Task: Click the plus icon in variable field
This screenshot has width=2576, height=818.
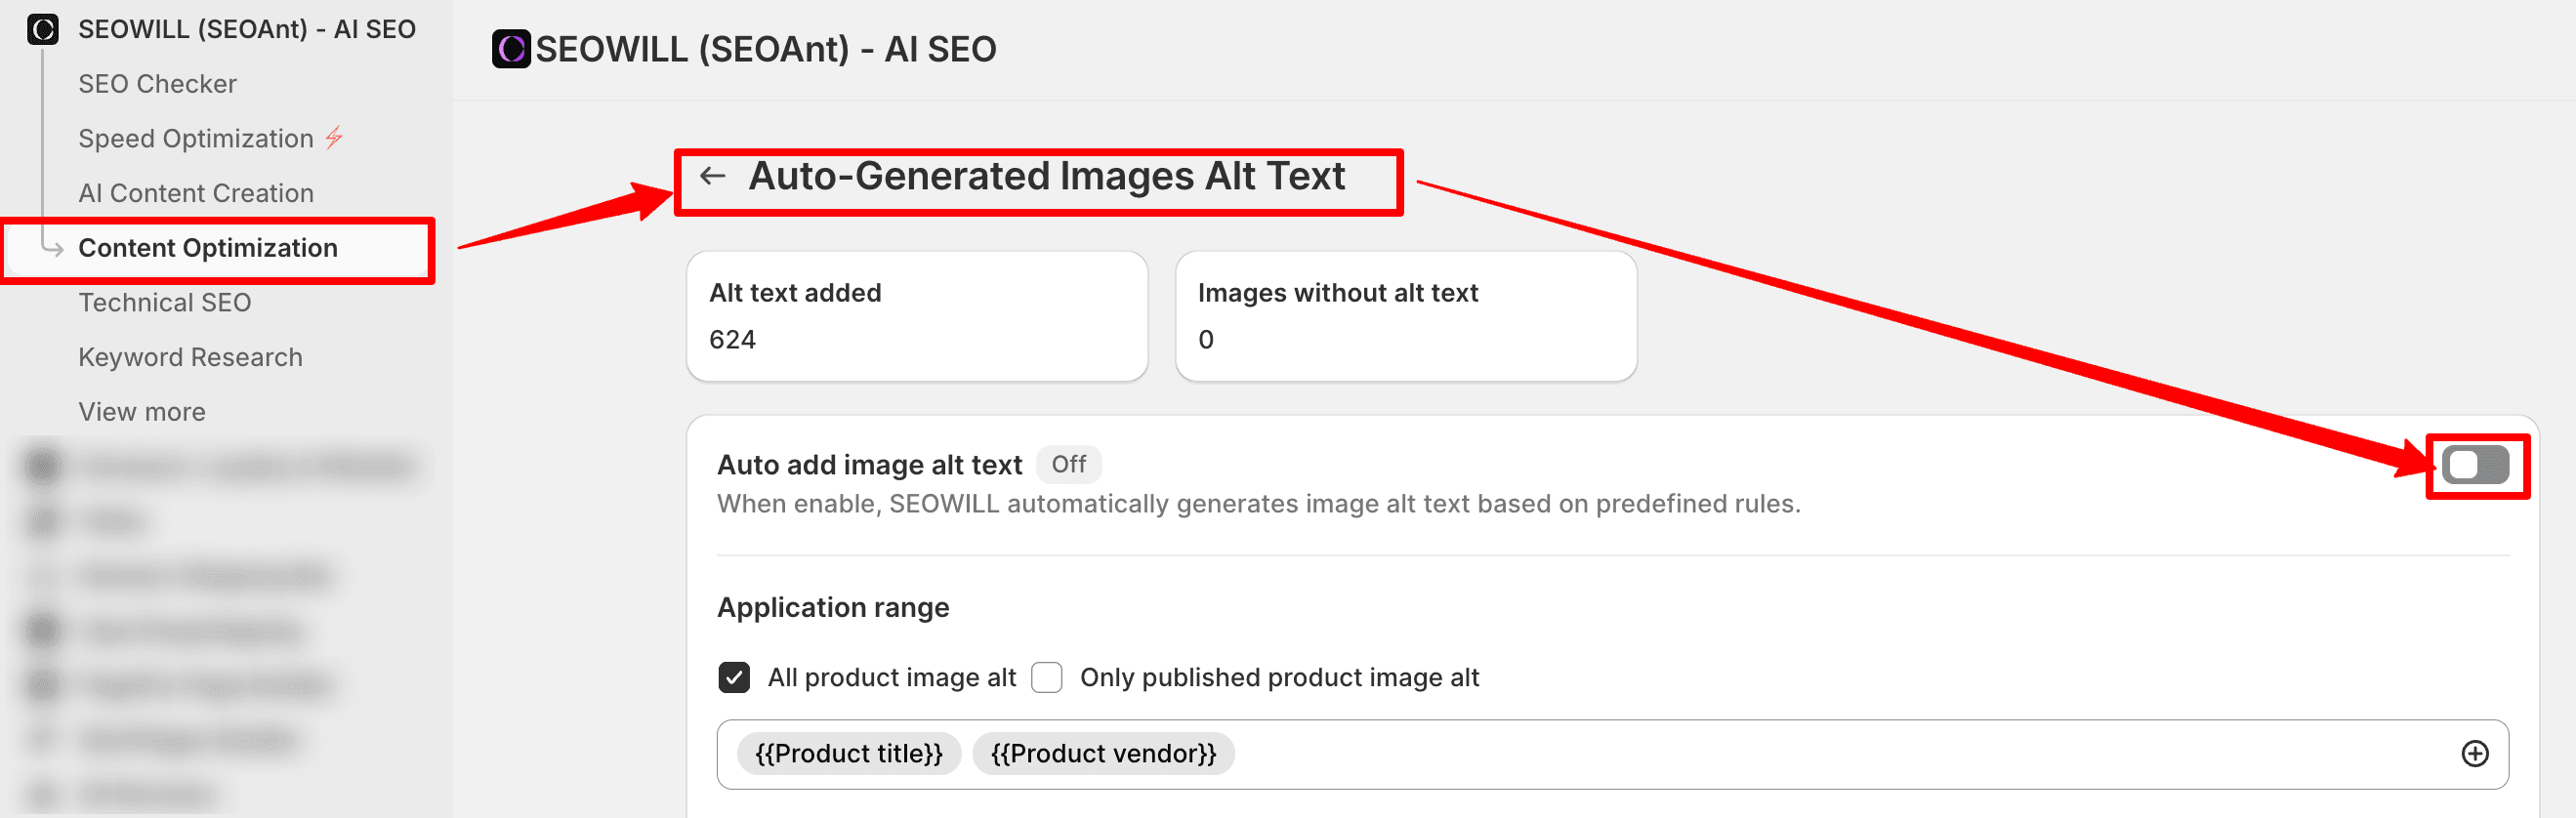Action: click(x=2474, y=754)
